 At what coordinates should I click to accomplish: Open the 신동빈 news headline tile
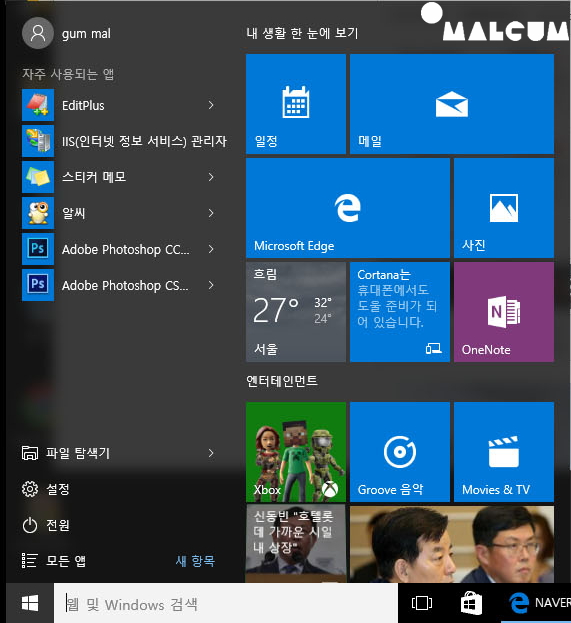click(296, 544)
